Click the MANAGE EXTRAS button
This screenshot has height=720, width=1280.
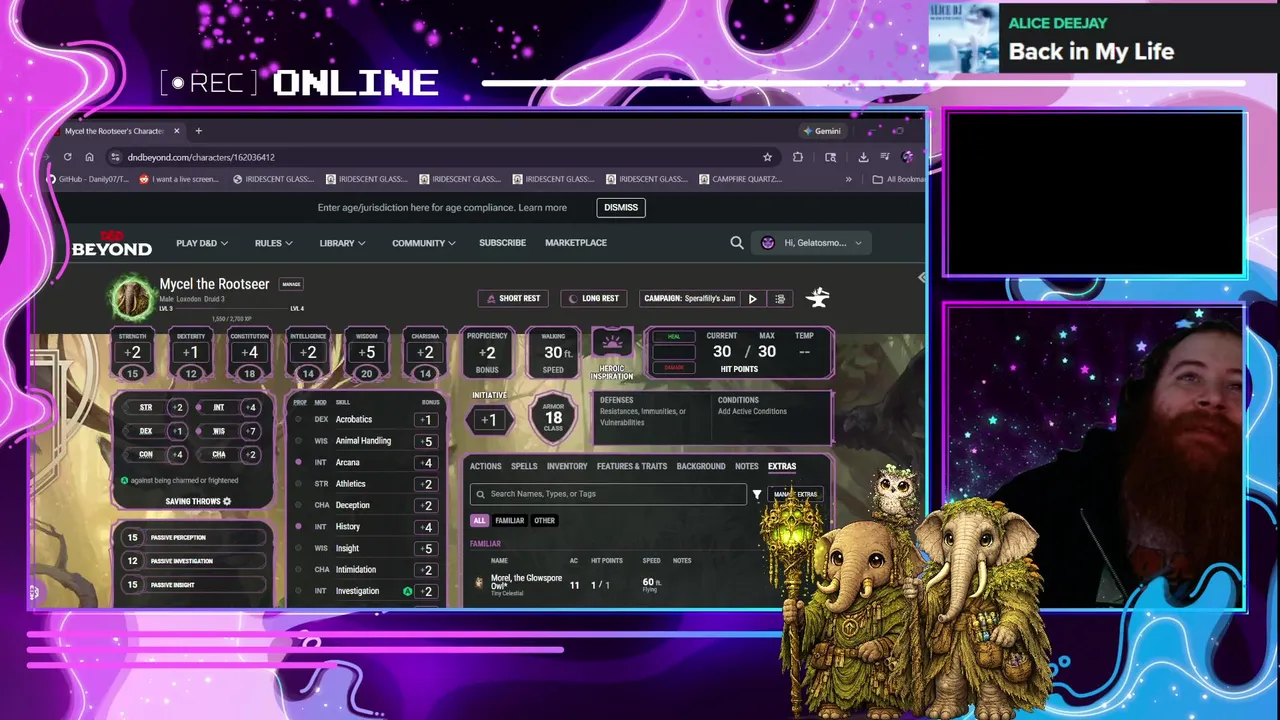796,494
